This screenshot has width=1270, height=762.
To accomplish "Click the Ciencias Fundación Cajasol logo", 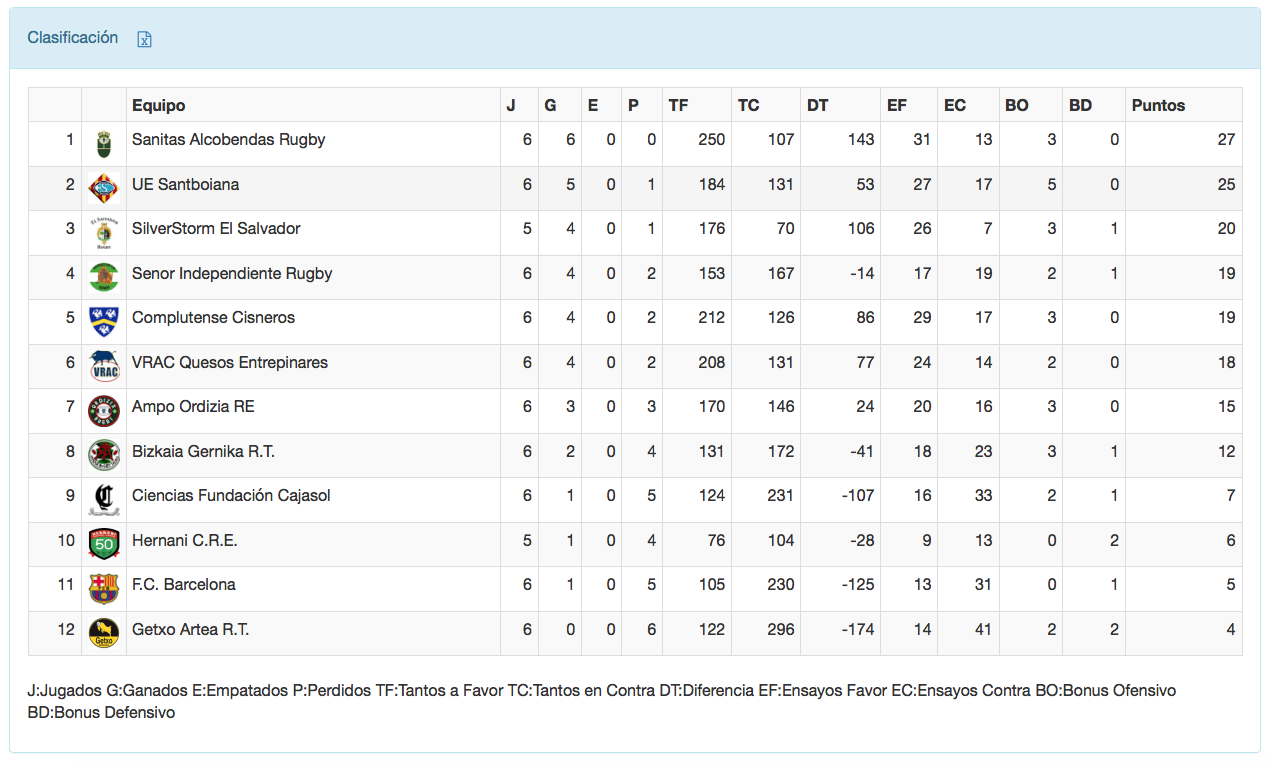I will click(104, 498).
